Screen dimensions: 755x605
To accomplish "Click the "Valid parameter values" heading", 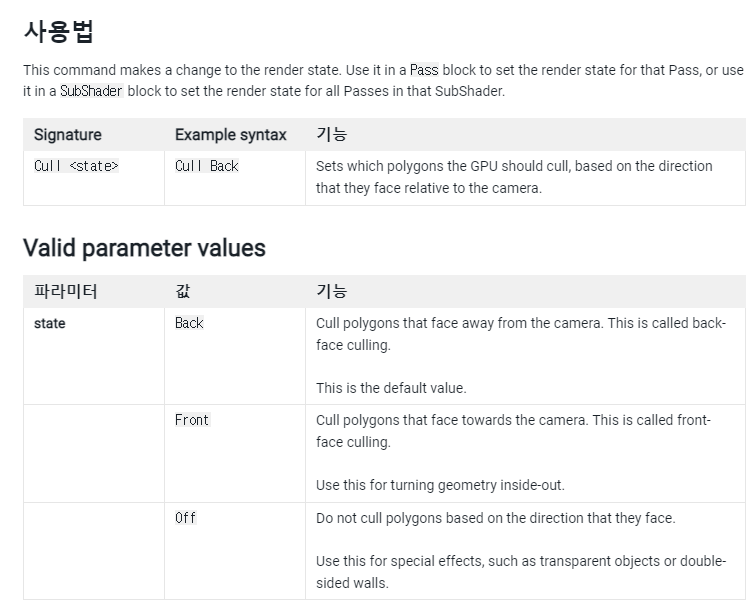I will click(x=144, y=248).
